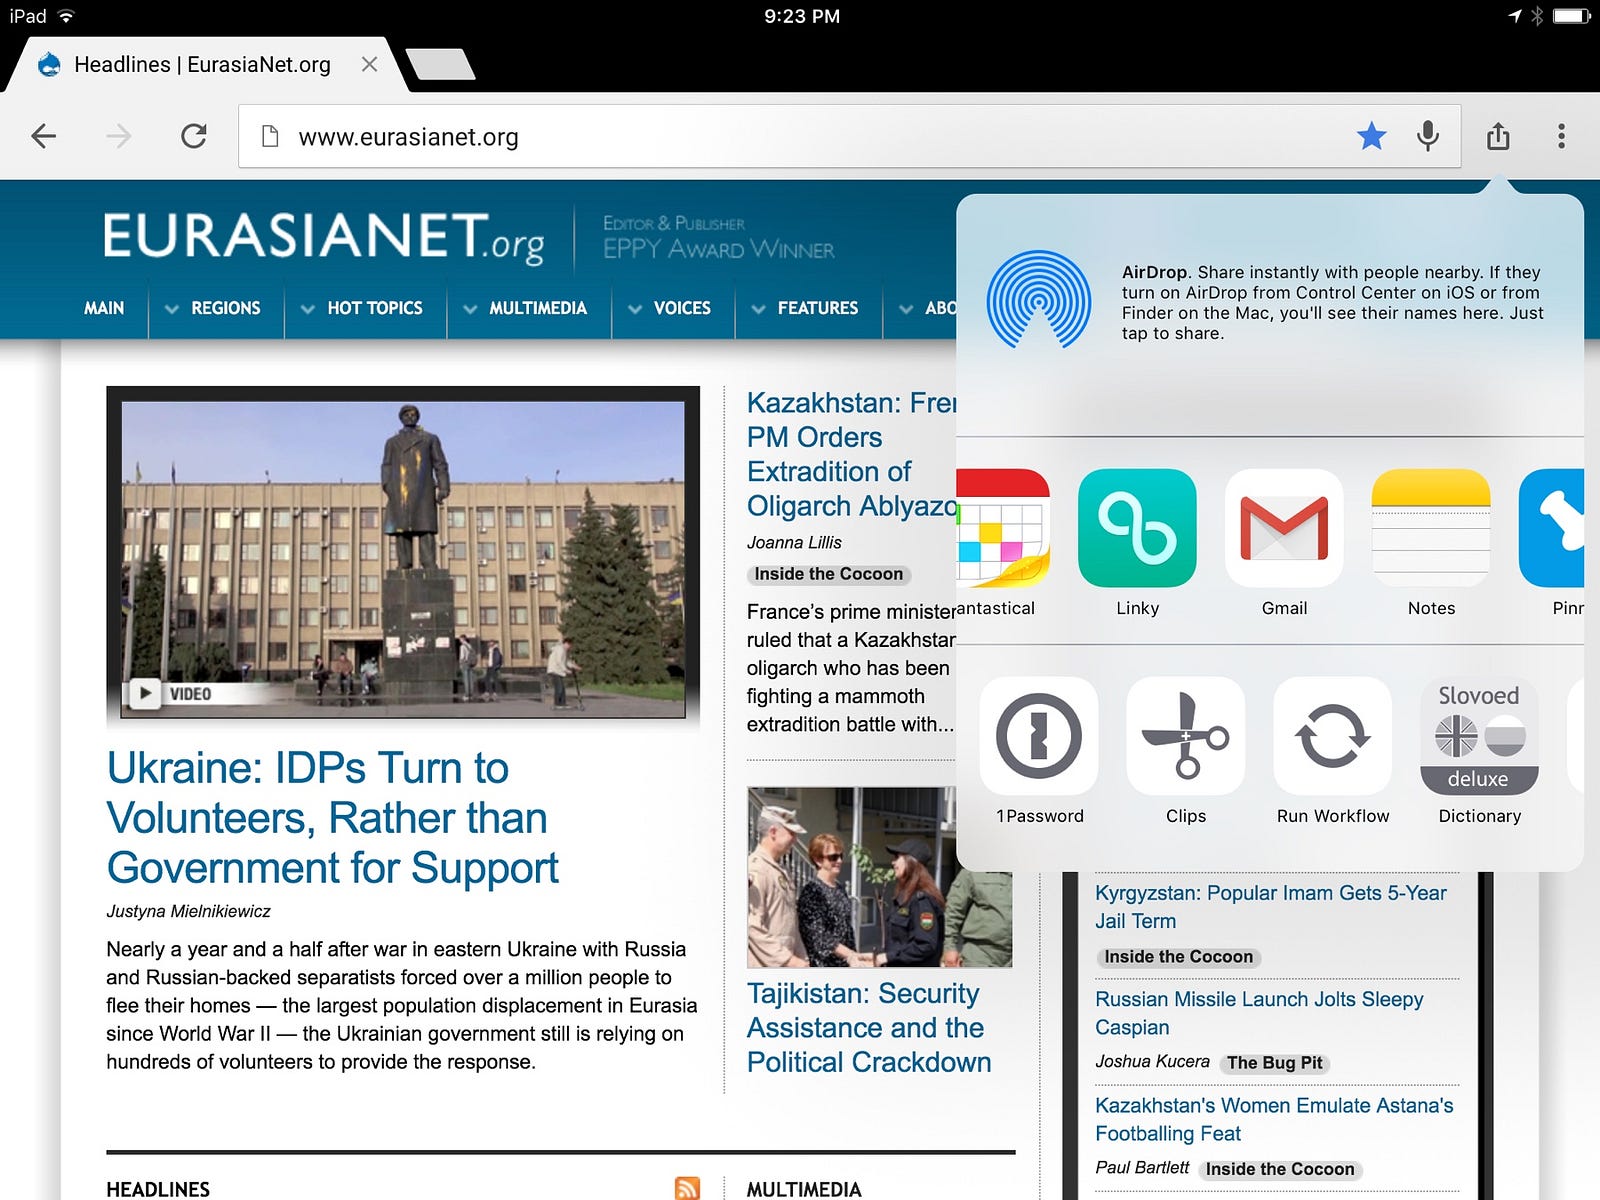1600x1200 pixels.
Task: Tap the VIDEO play button
Action: click(145, 693)
